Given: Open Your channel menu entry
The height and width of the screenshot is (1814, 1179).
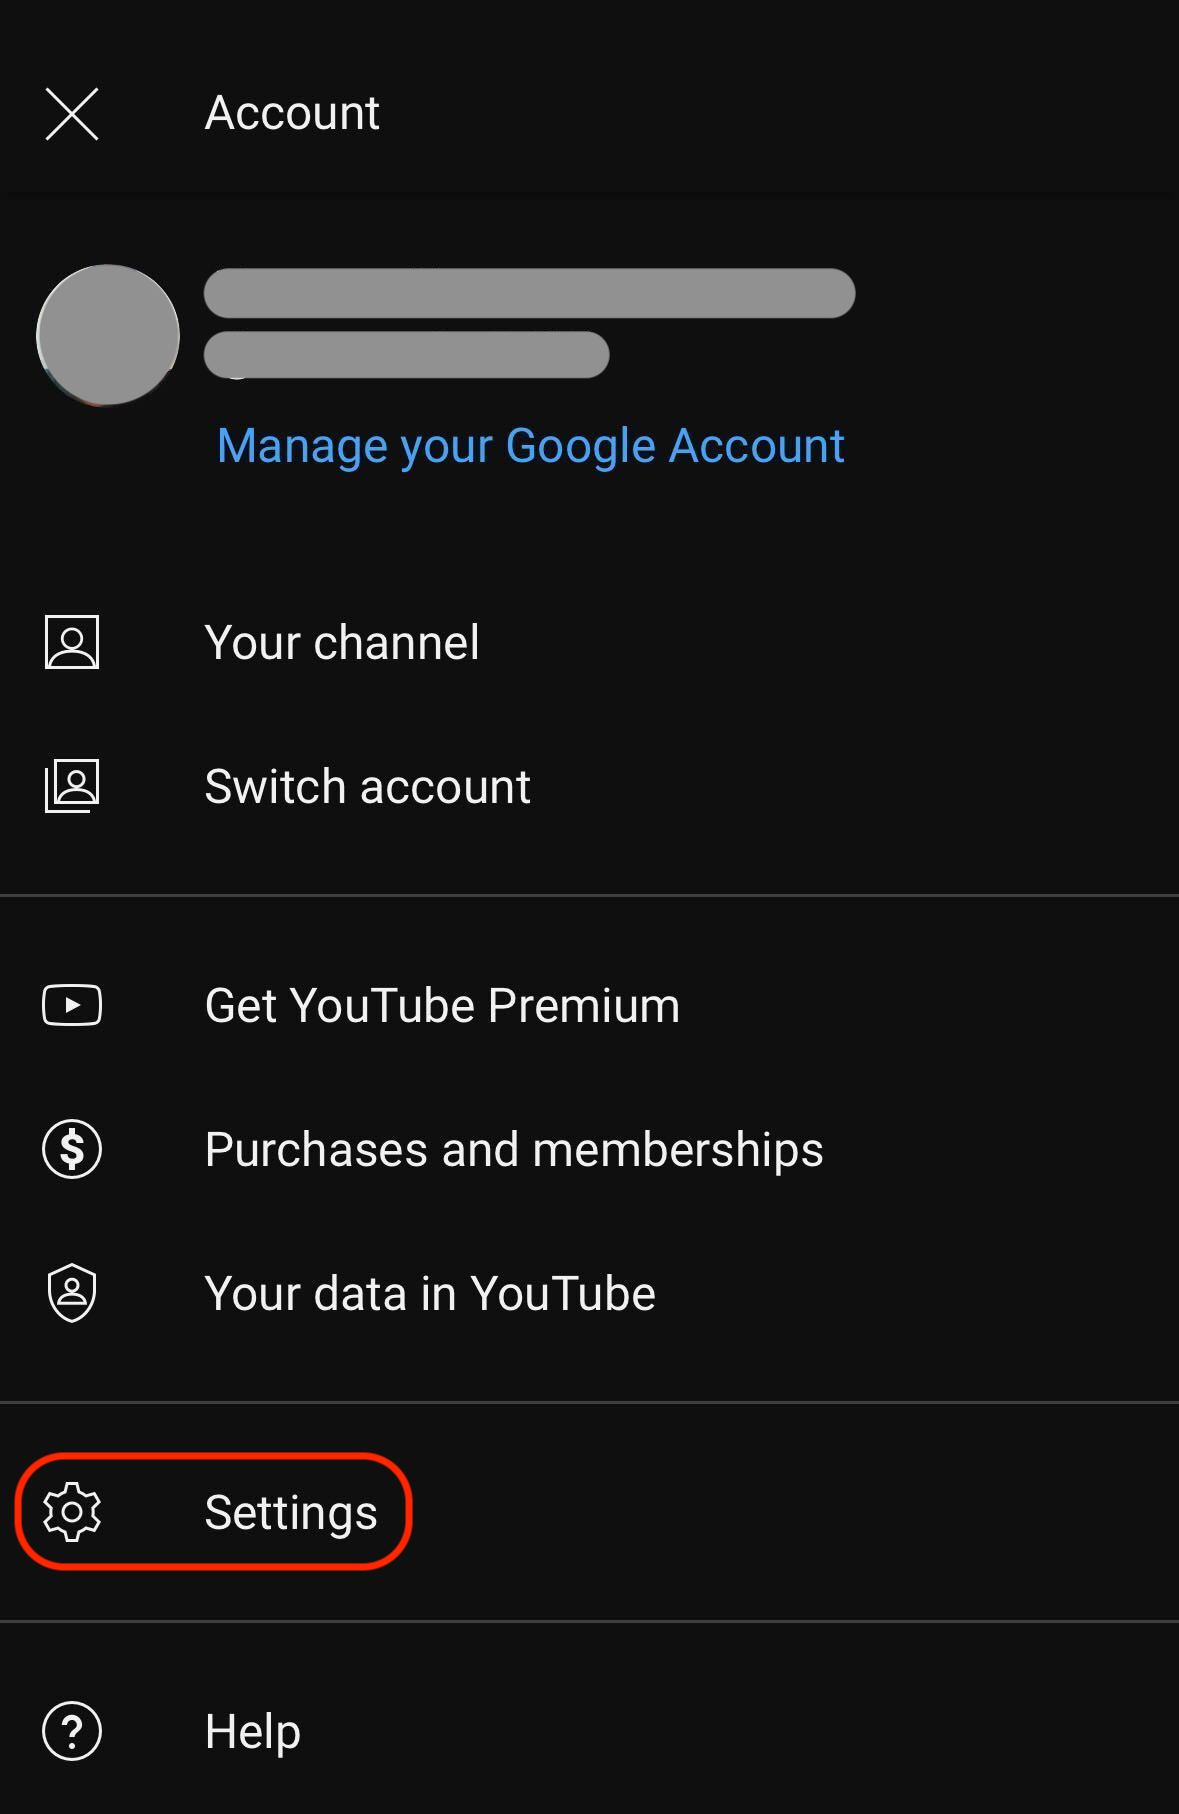Looking at the screenshot, I should pos(342,643).
